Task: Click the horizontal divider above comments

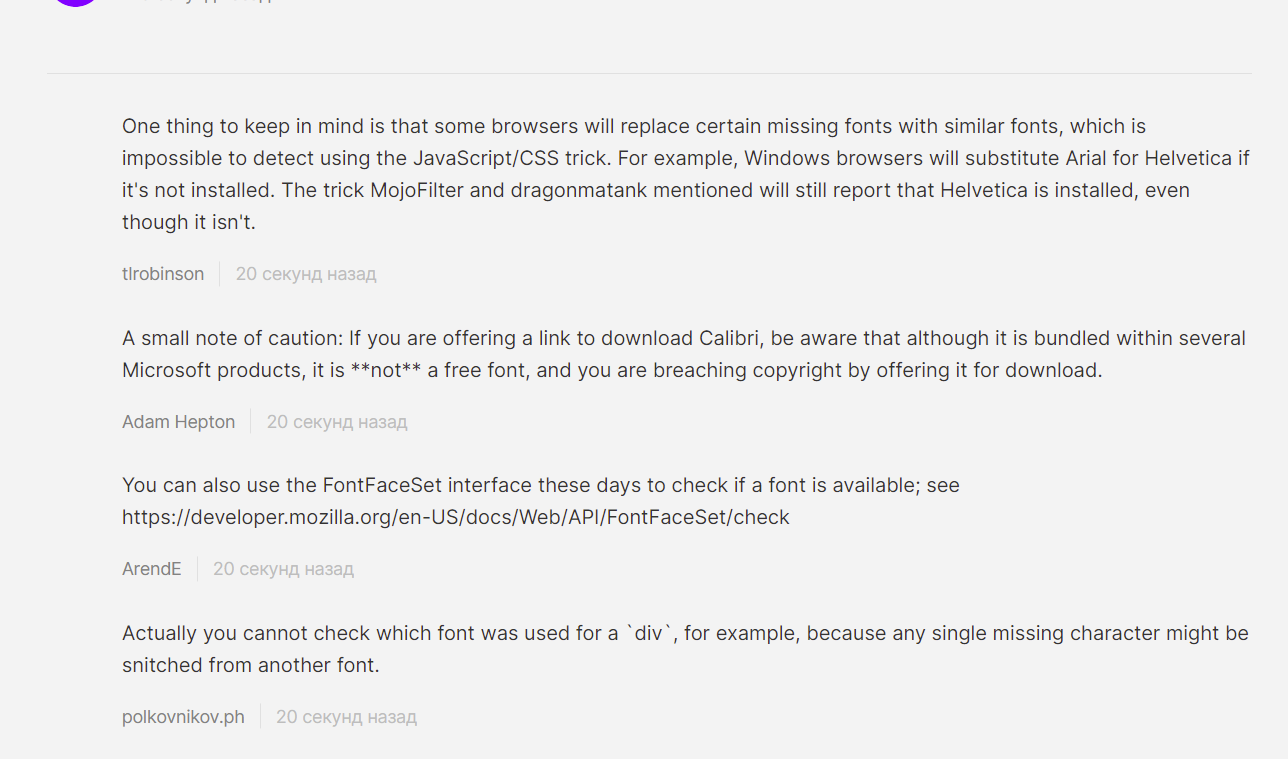Action: [x=649, y=73]
